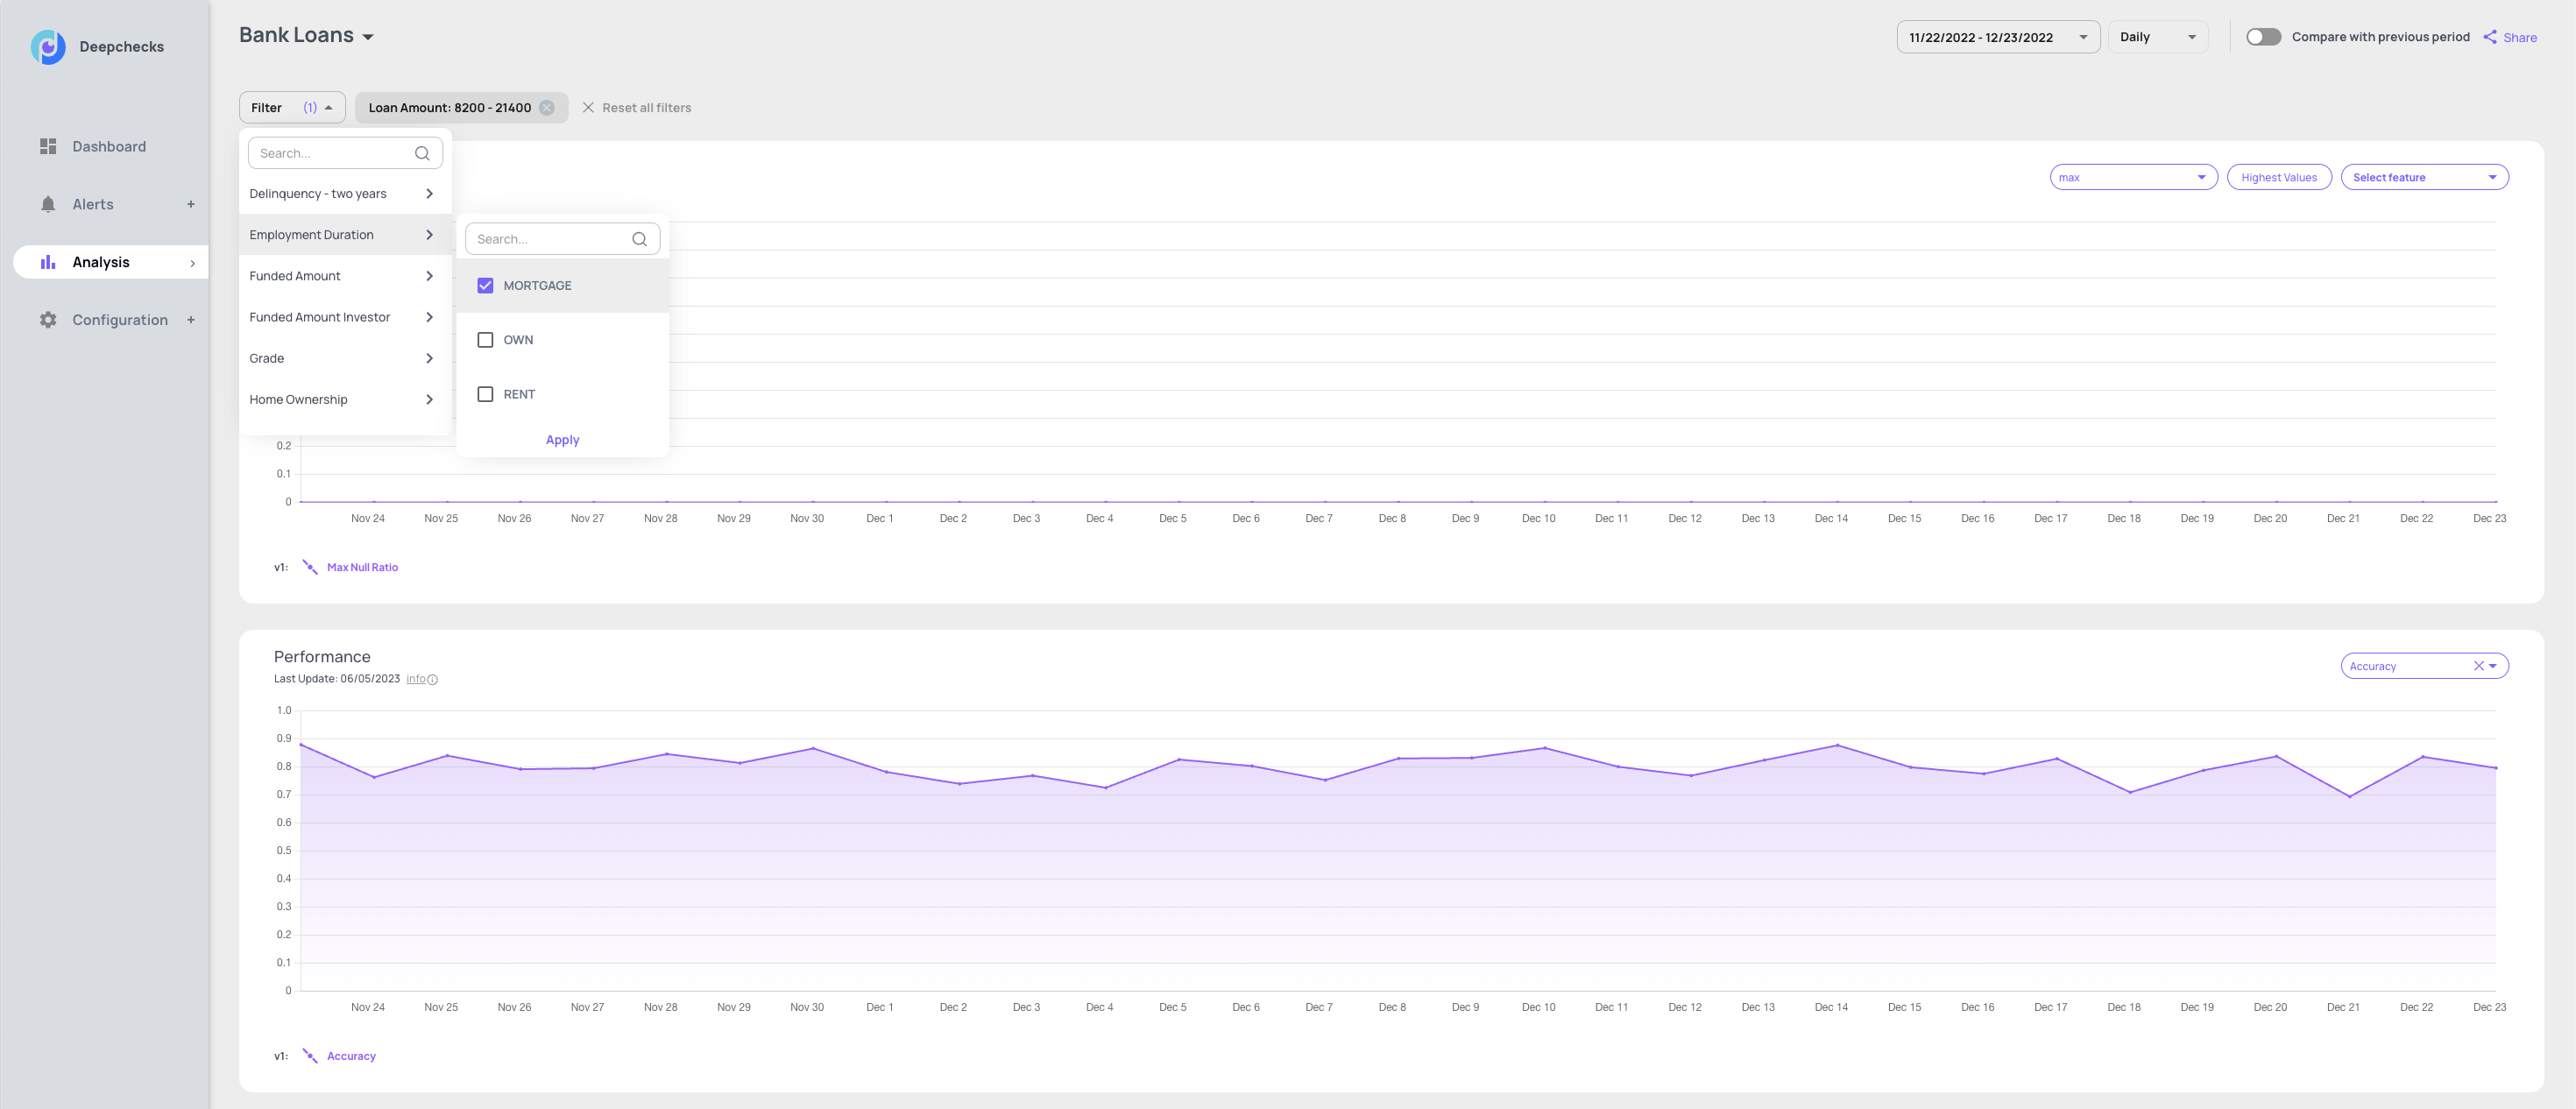Open the date range dropdown
Image resolution: width=2576 pixels, height=1109 pixels.
click(1997, 37)
